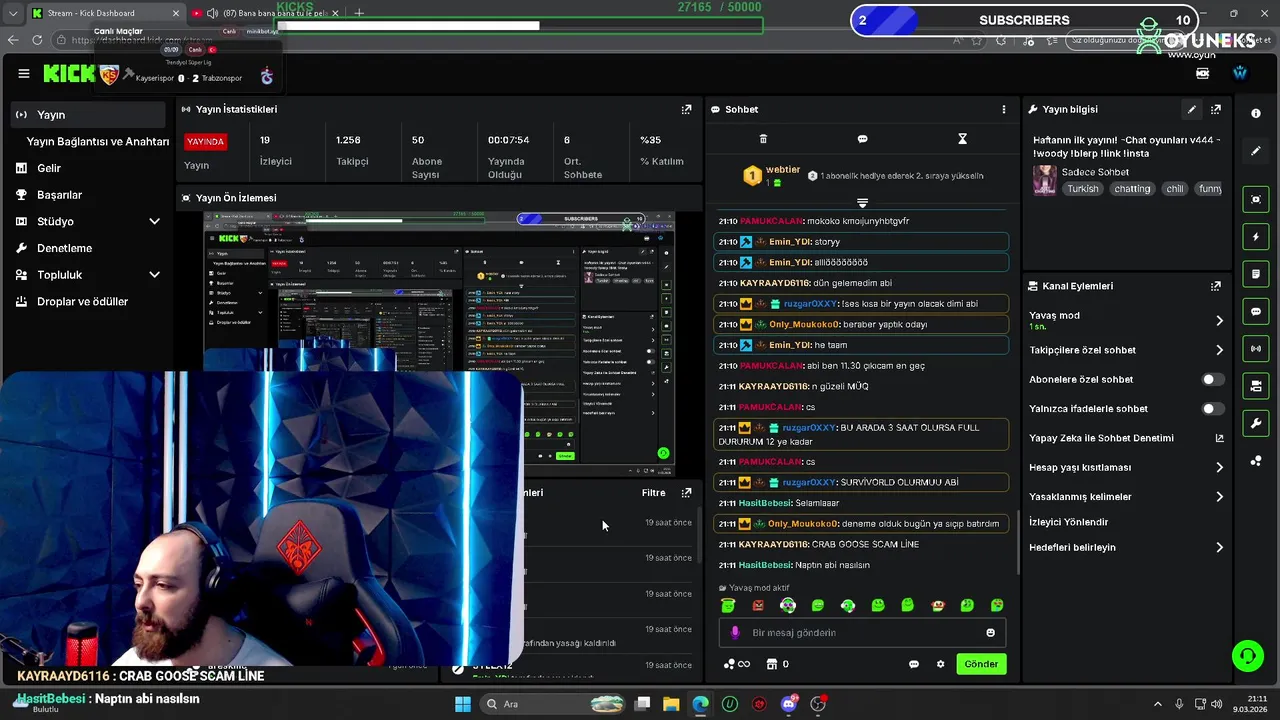Image resolution: width=1280 pixels, height=720 pixels.
Task: Click the speech bubble icon below Sohbet header
Action: point(862,139)
